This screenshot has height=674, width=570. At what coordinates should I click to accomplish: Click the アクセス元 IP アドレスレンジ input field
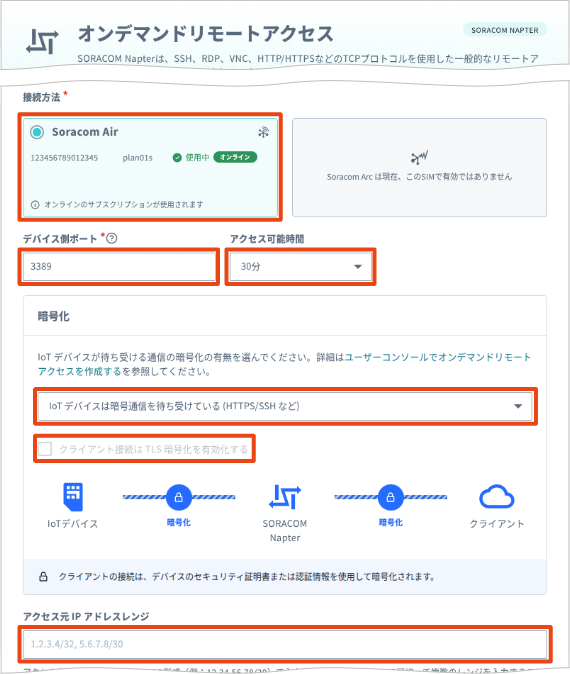(x=285, y=644)
